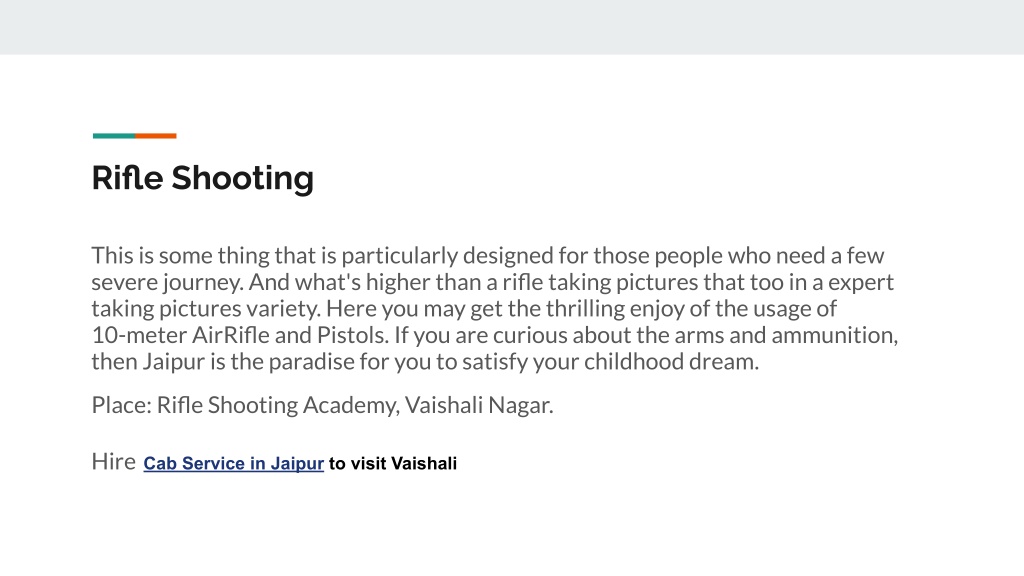Click the word Hire before the link

tap(114, 462)
